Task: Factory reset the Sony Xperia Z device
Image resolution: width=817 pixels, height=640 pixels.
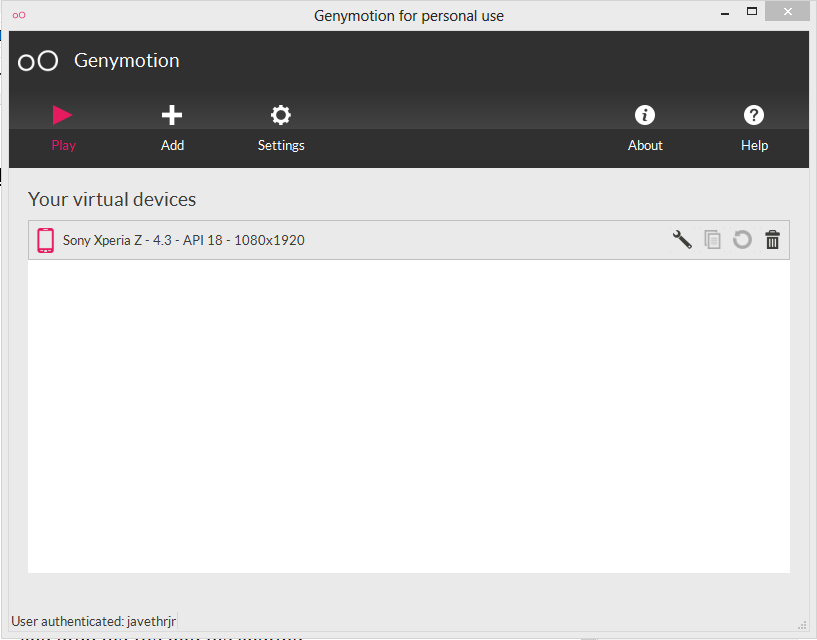Action: point(742,240)
